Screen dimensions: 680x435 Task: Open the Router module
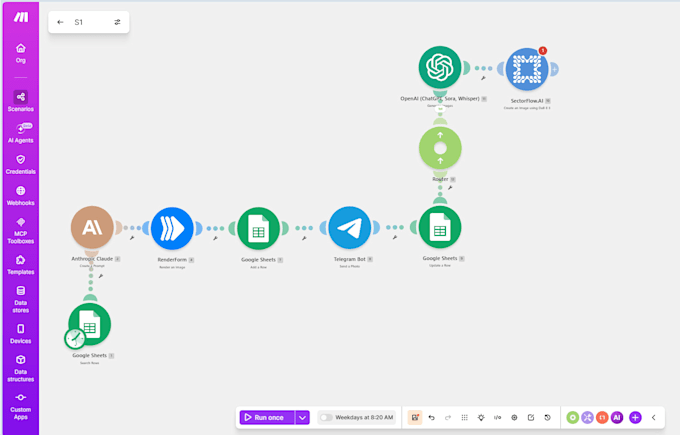[x=440, y=148]
